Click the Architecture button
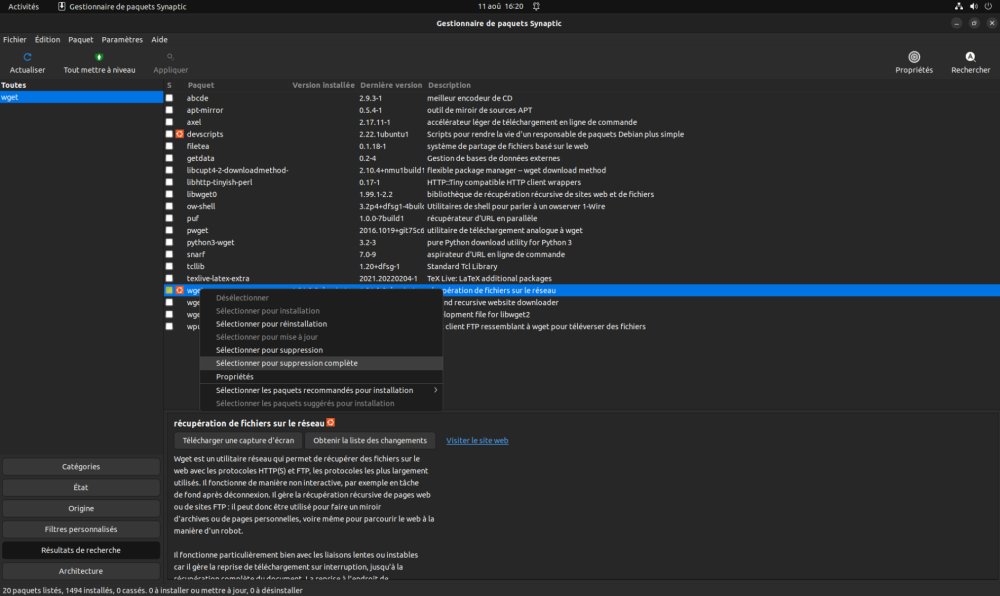 pyautogui.click(x=81, y=571)
